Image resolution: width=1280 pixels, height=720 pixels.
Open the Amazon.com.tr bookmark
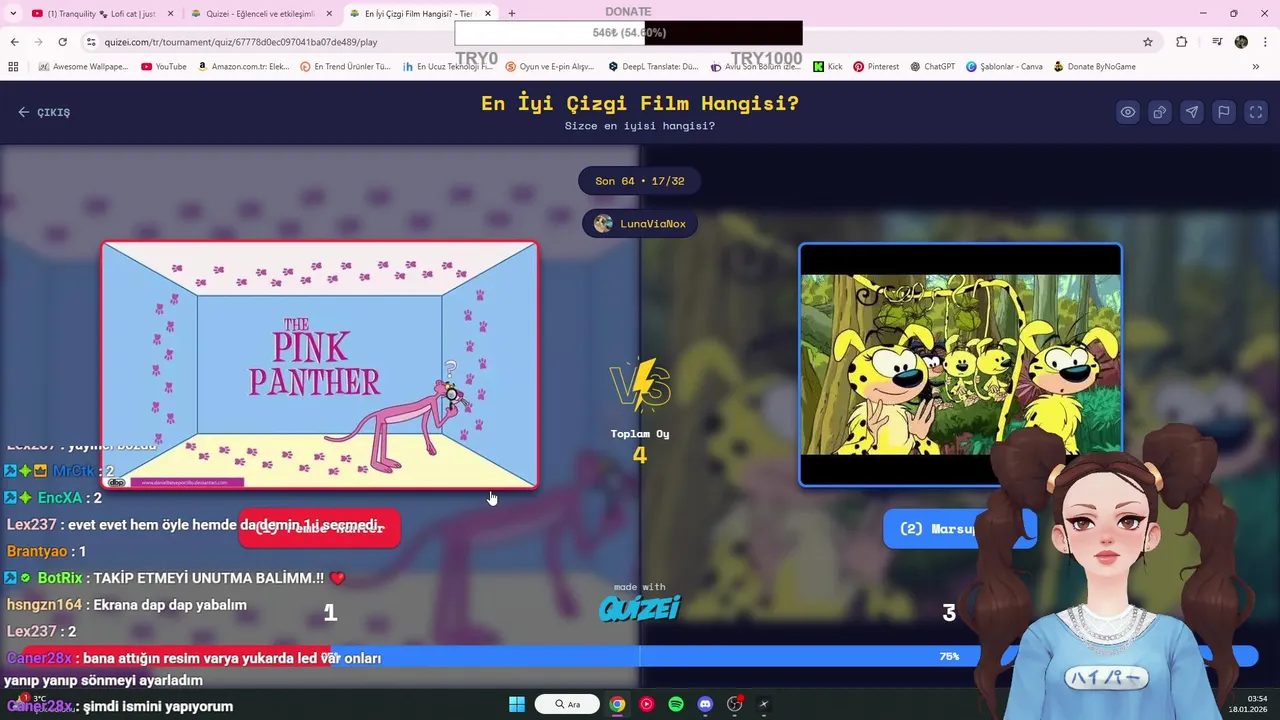(243, 67)
